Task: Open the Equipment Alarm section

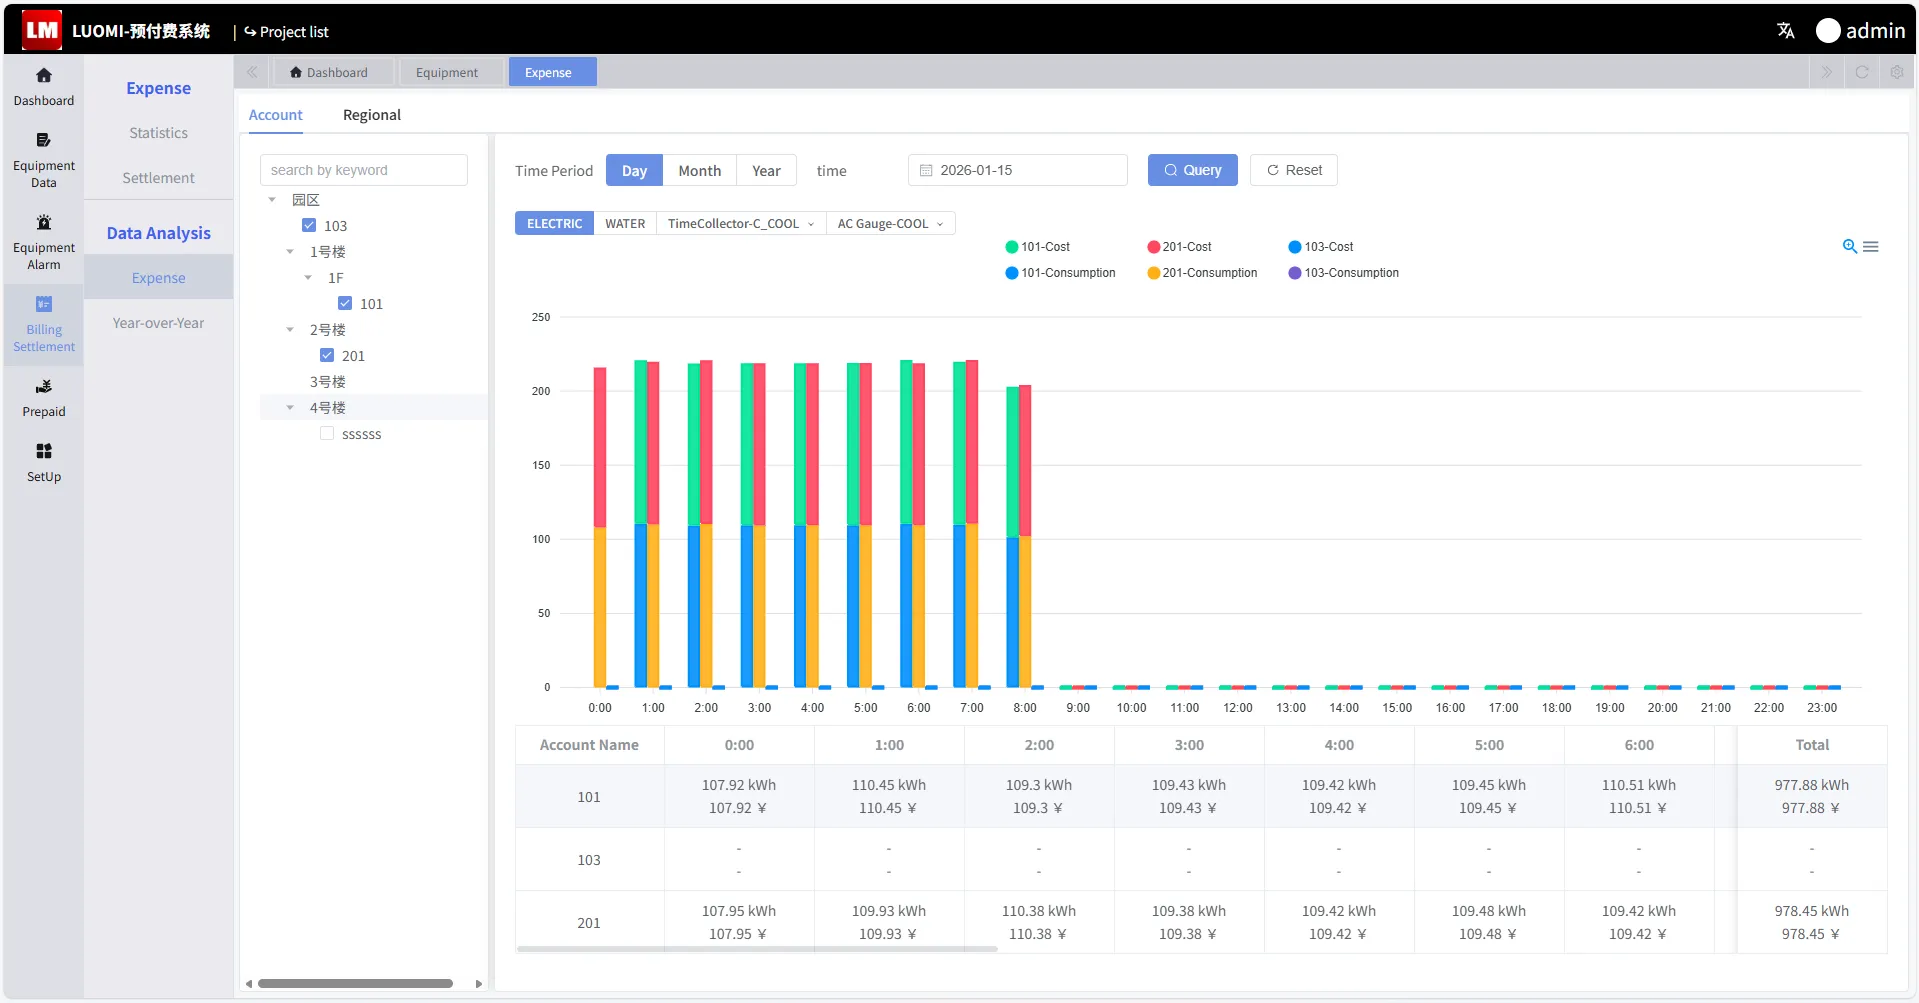Action: coord(43,241)
